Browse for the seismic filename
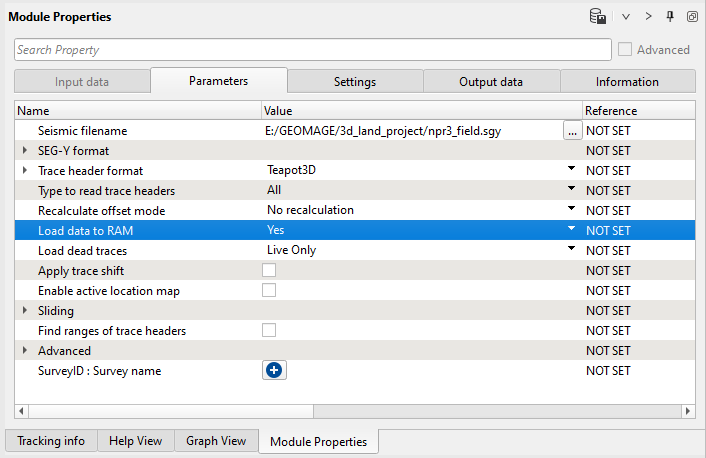 coord(572,131)
